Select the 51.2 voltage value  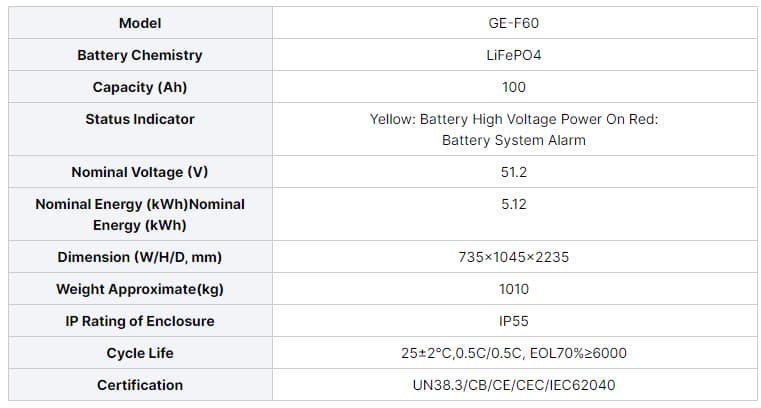513,172
